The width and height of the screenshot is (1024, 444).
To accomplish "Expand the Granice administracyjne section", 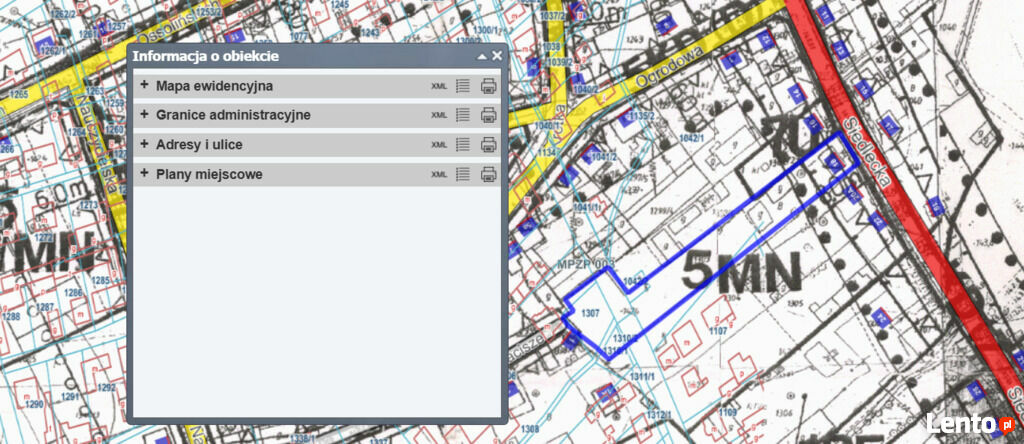I will tap(145, 115).
